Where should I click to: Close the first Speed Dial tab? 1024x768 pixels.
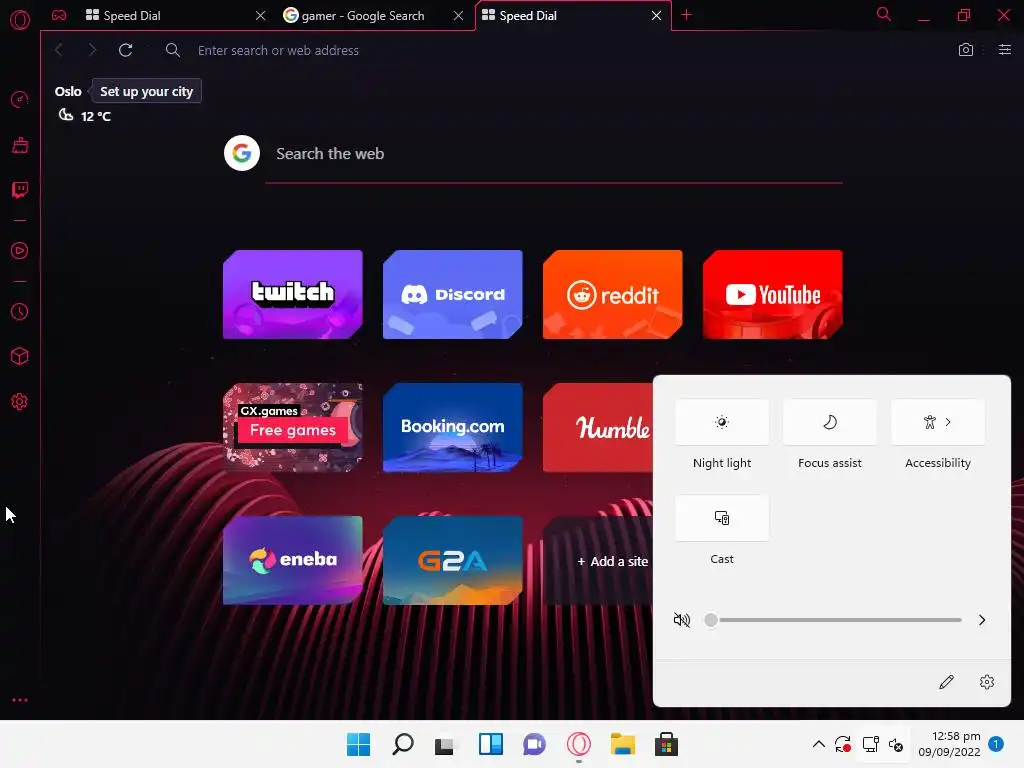(261, 15)
